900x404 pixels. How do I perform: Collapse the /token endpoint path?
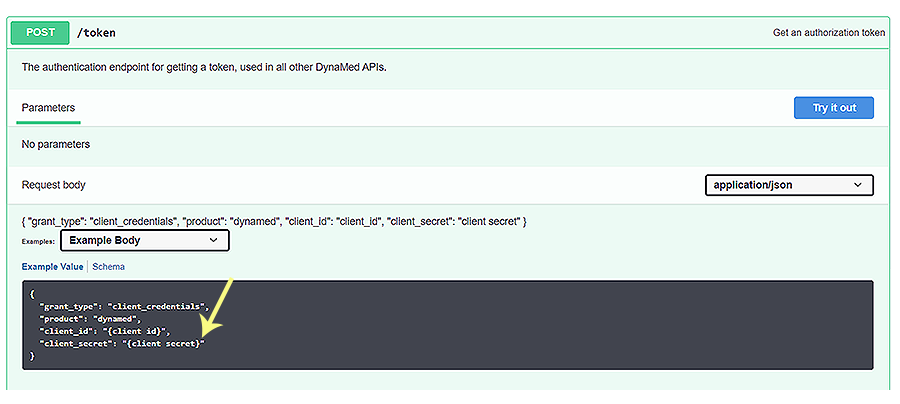pos(97,32)
